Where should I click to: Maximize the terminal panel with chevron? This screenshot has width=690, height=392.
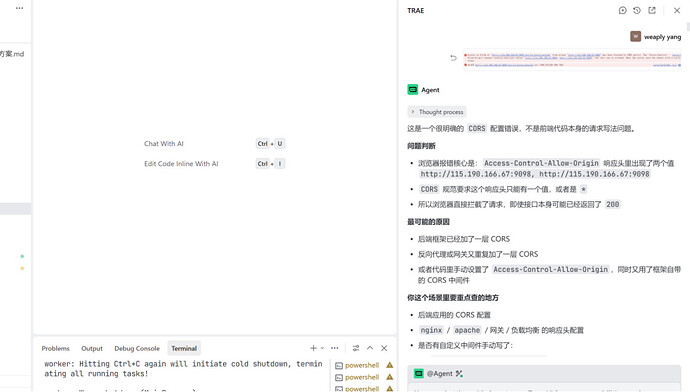tap(370, 348)
